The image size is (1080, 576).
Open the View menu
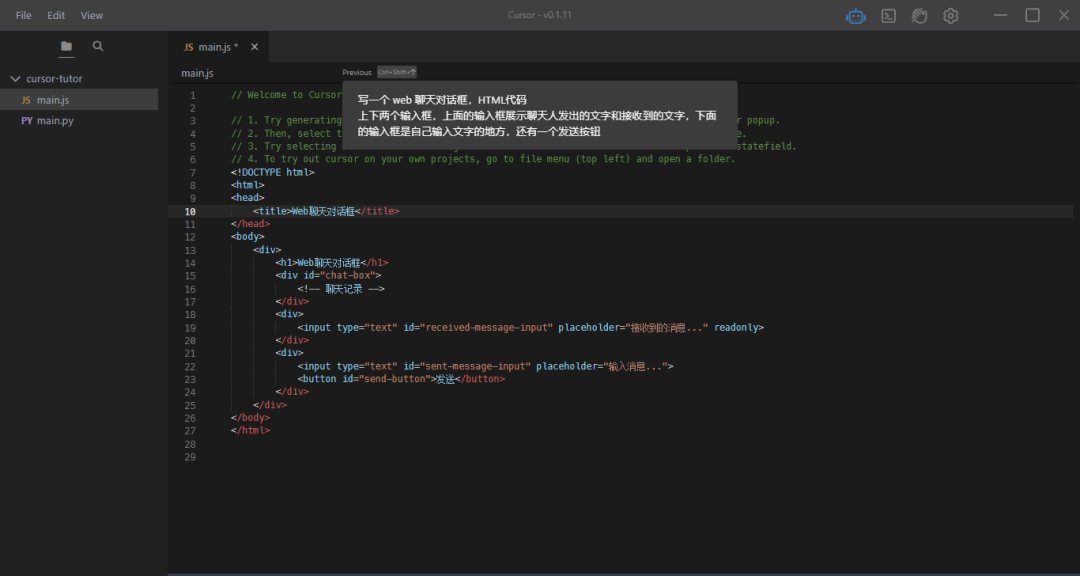pos(92,16)
